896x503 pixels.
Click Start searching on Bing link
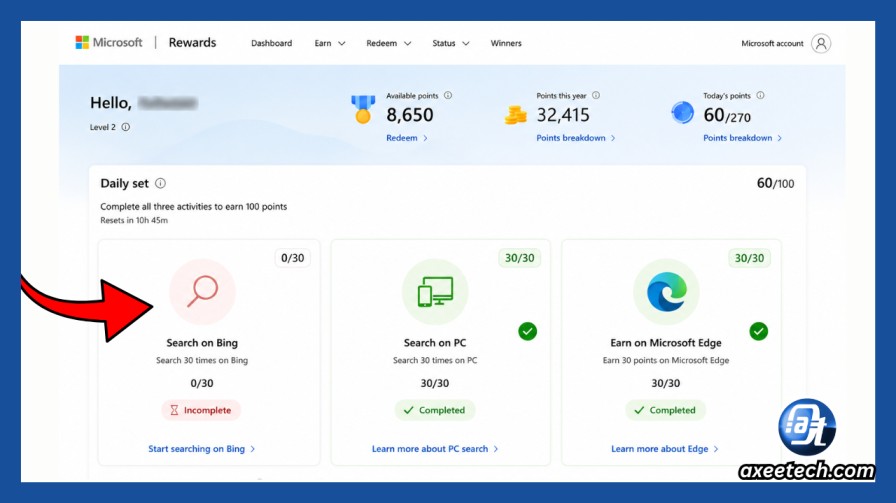tap(201, 449)
